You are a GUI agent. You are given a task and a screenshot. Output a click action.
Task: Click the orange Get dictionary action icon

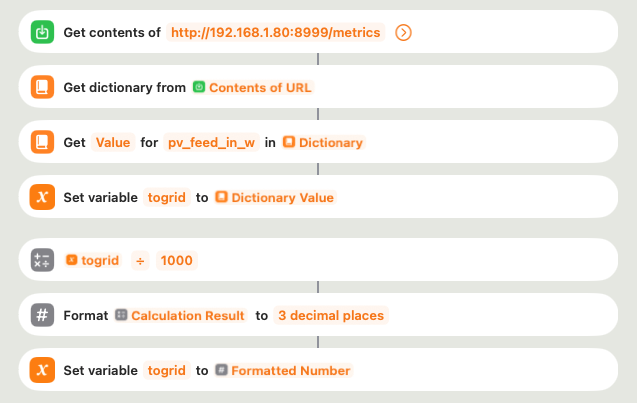(42, 87)
